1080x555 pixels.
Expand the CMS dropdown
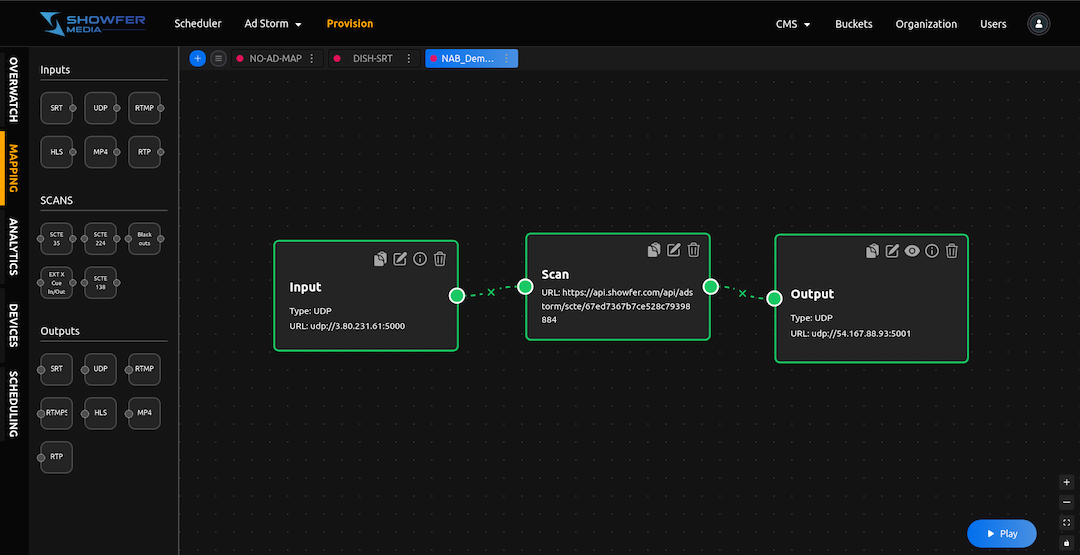pyautogui.click(x=792, y=24)
